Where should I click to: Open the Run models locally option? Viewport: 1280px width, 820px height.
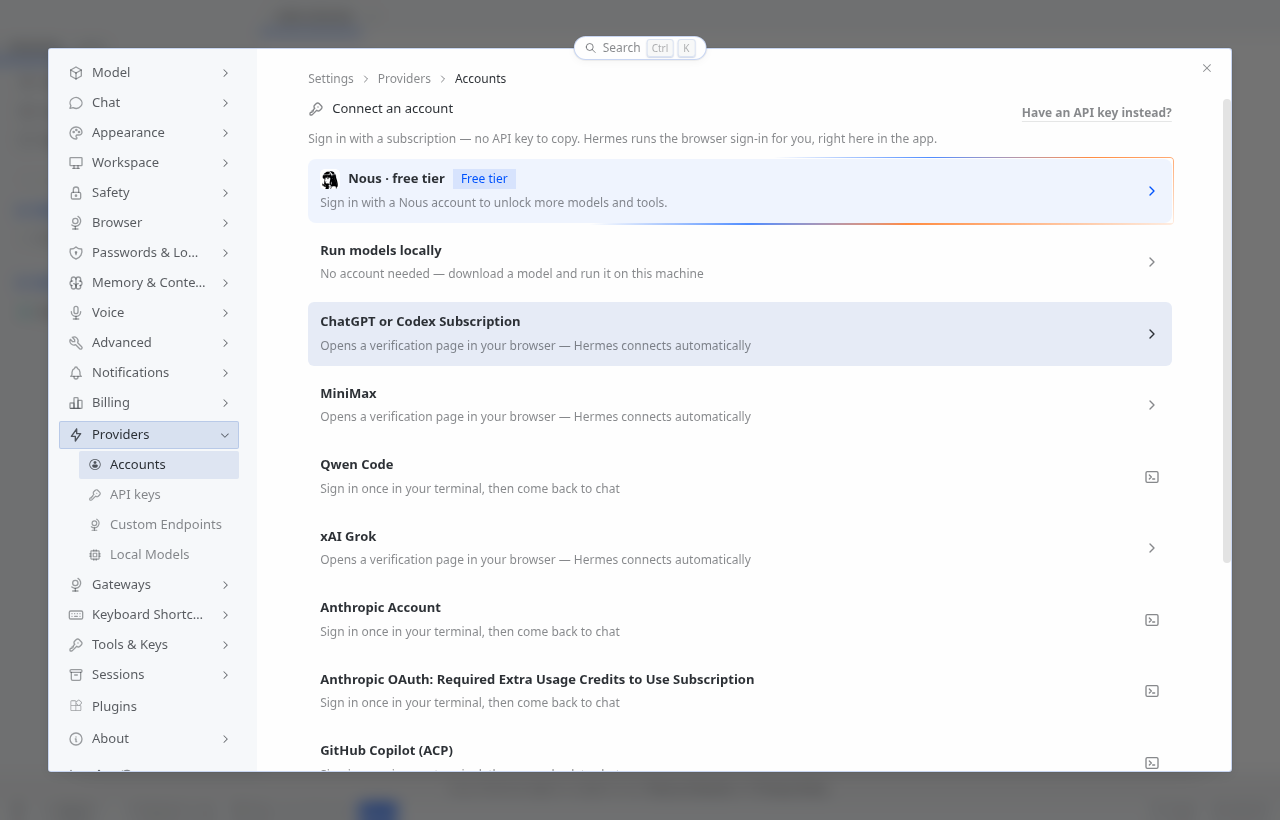click(x=740, y=262)
